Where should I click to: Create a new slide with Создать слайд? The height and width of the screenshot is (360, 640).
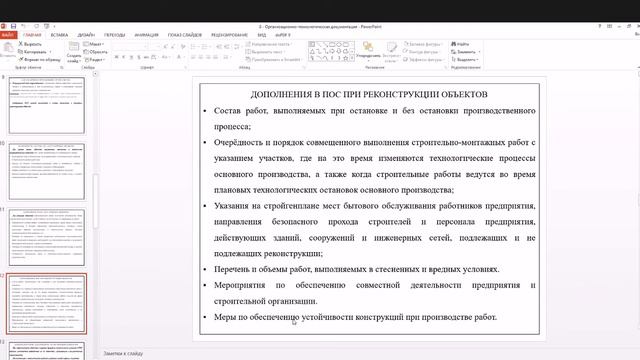74,52
